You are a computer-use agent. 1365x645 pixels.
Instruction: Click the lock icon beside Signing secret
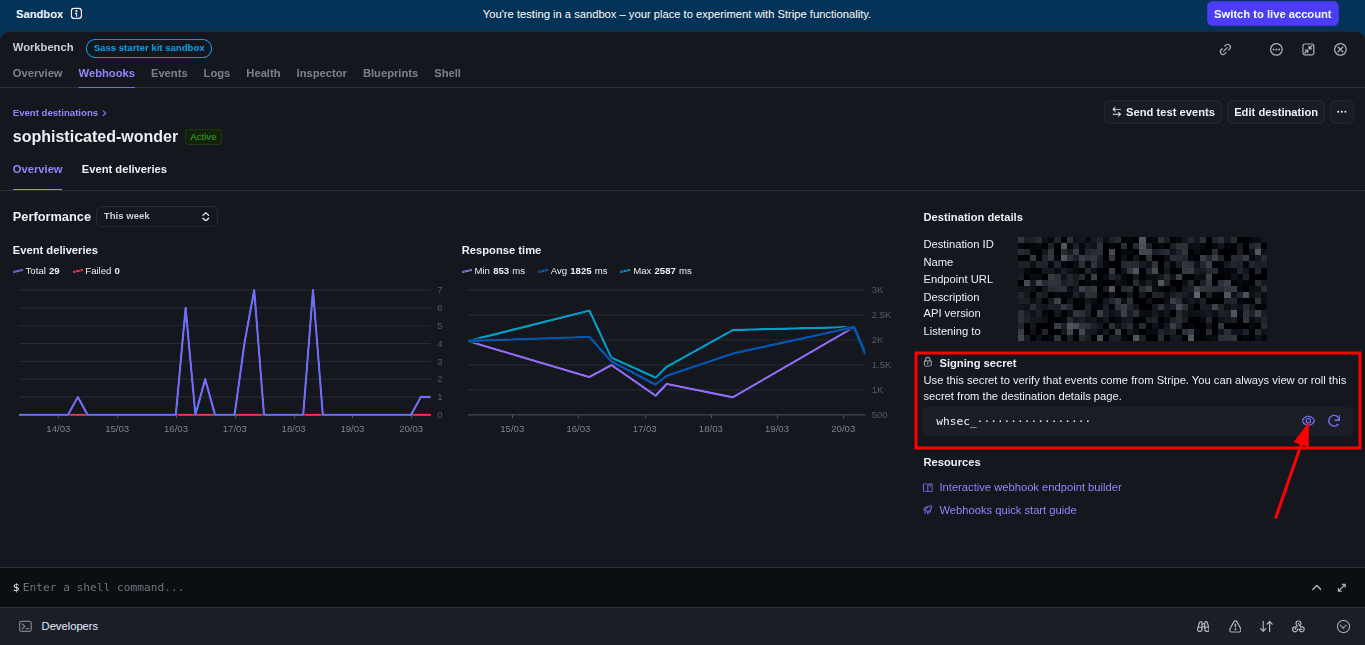click(x=928, y=363)
